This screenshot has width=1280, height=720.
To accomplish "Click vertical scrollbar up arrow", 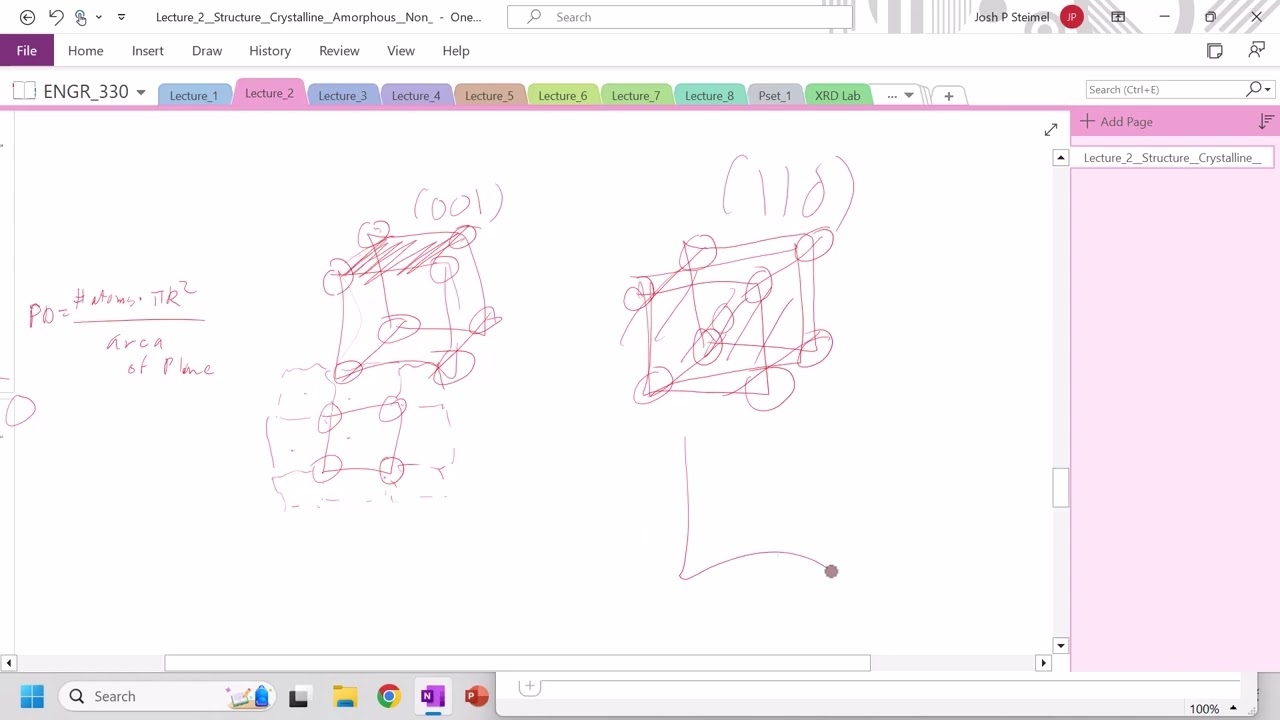I will pyautogui.click(x=1061, y=158).
